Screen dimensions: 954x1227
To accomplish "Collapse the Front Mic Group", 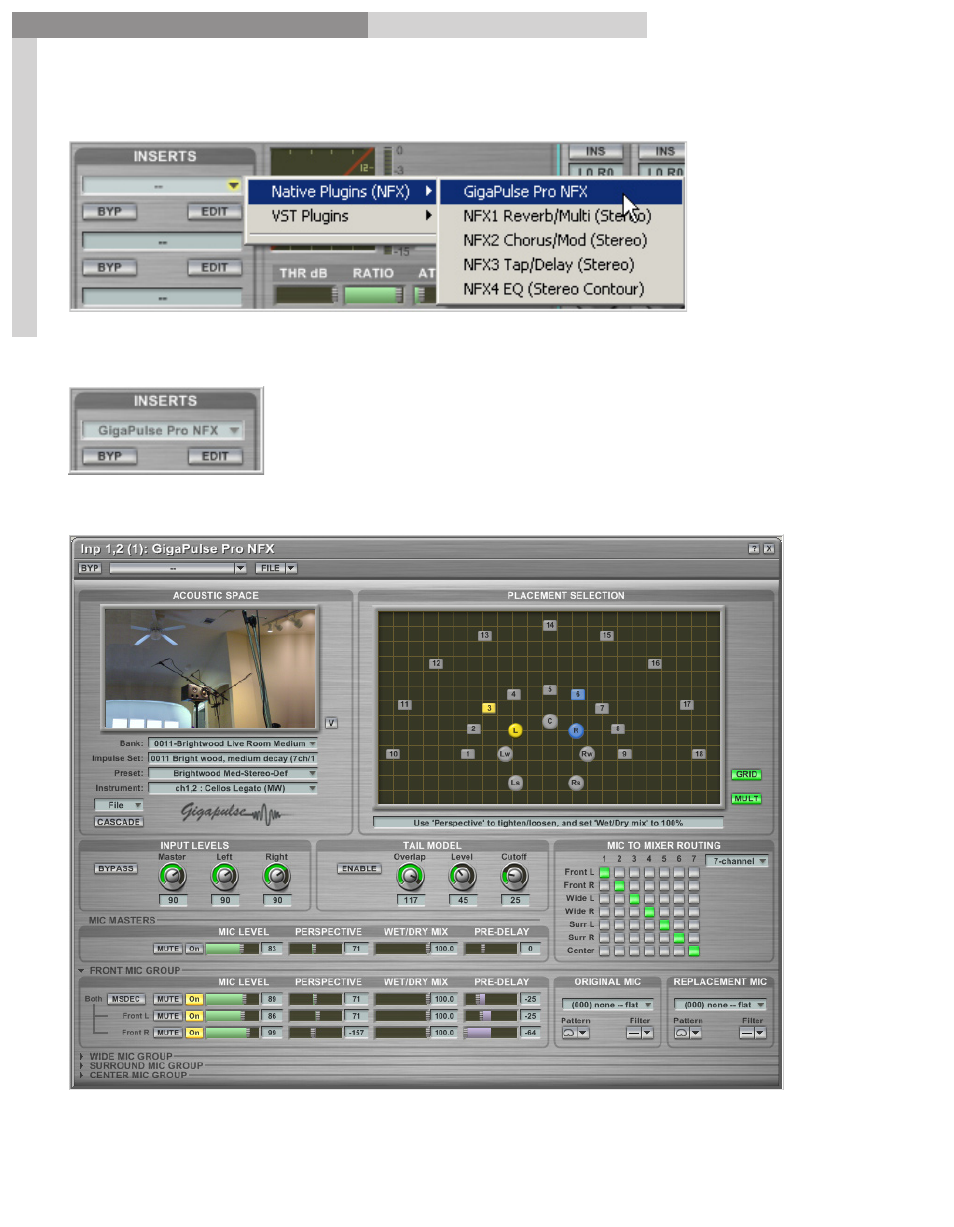I will (81, 970).
